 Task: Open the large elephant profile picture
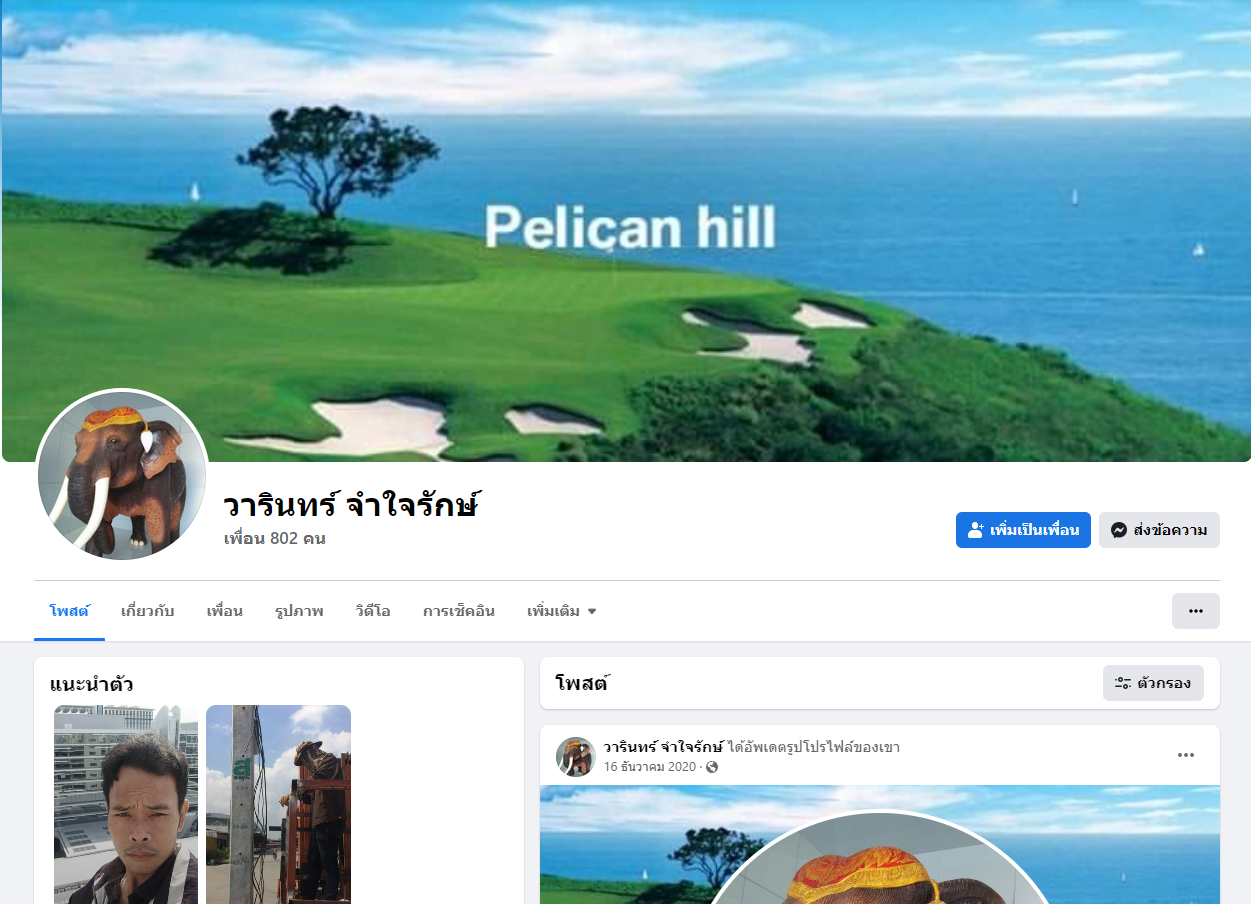point(122,474)
